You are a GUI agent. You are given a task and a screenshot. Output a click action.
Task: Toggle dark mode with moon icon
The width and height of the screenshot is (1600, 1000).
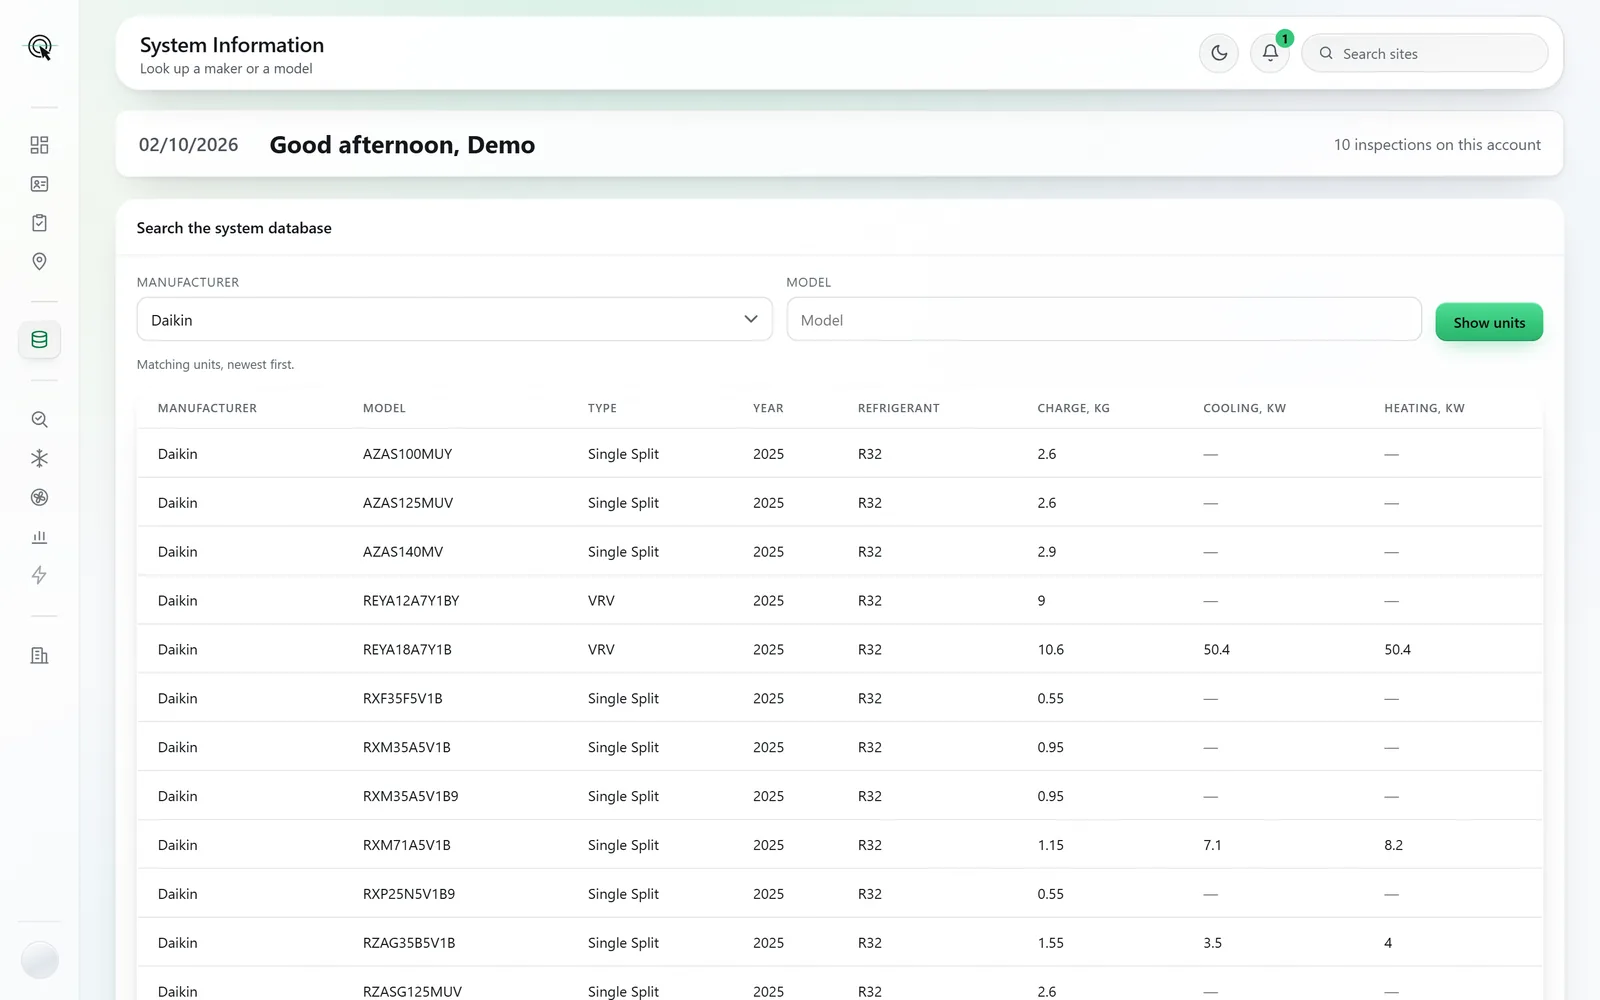pos(1219,53)
